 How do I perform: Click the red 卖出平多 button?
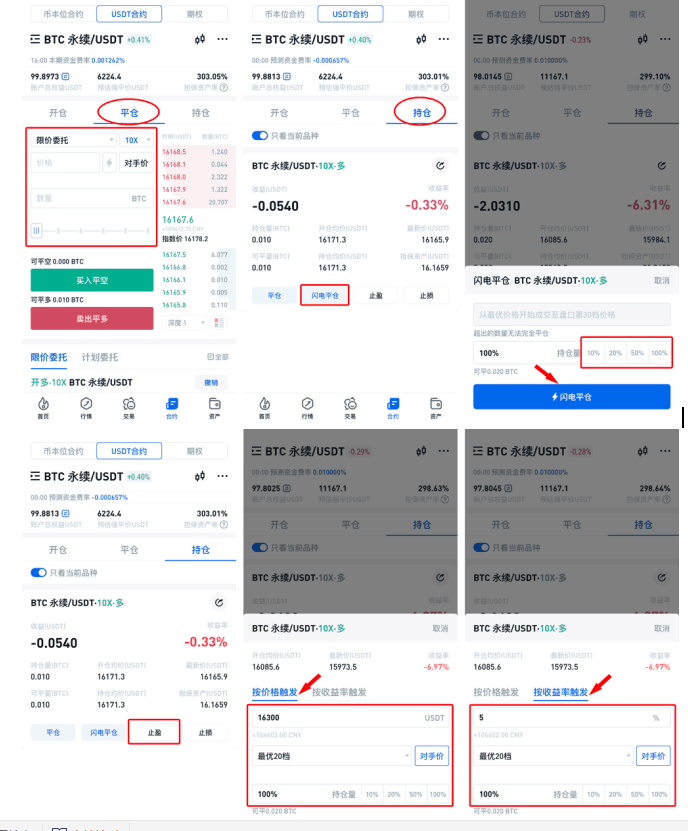click(92, 319)
